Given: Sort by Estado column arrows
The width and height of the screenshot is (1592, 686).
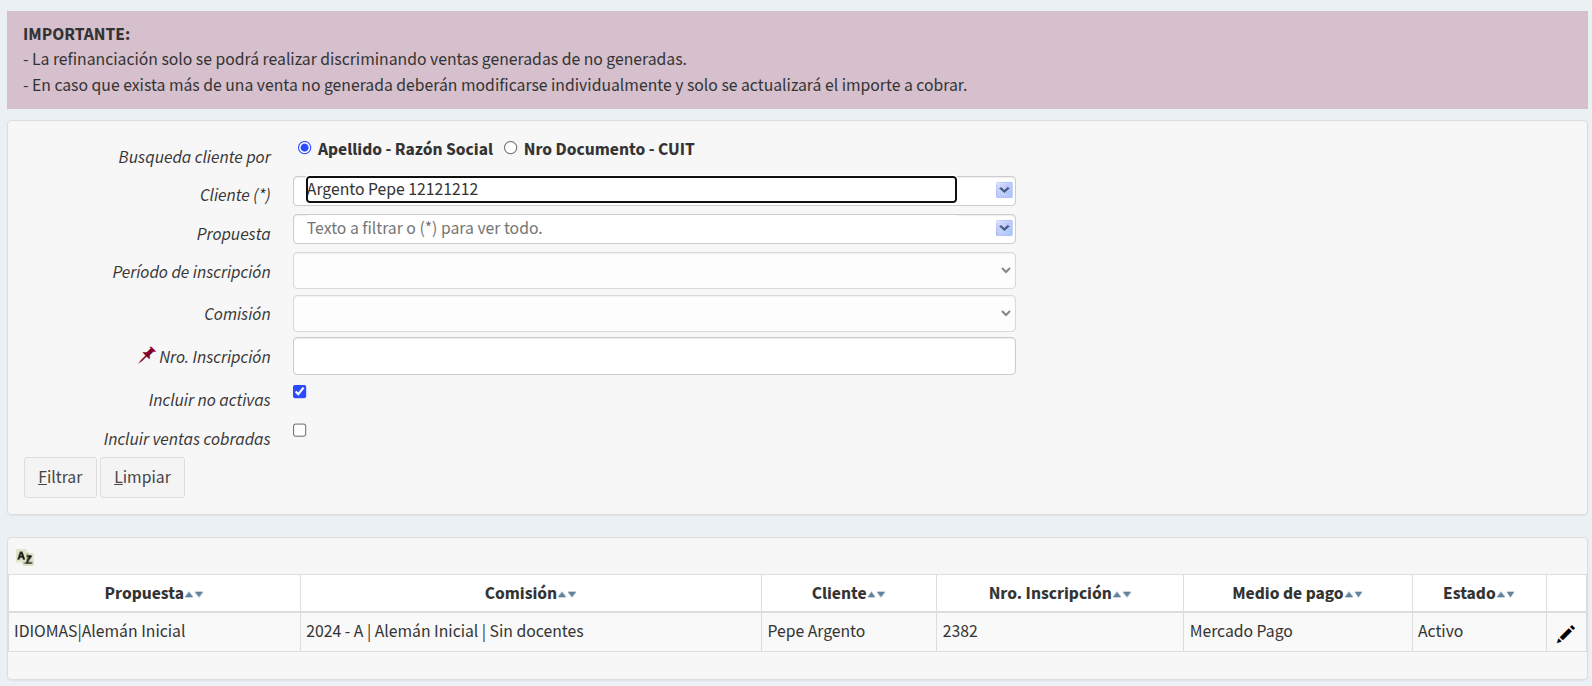Looking at the screenshot, I should tap(1505, 594).
